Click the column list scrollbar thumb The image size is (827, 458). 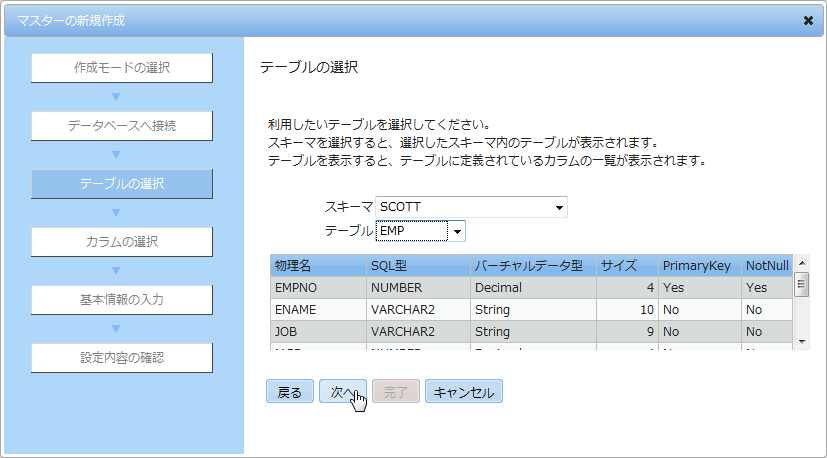click(x=802, y=284)
